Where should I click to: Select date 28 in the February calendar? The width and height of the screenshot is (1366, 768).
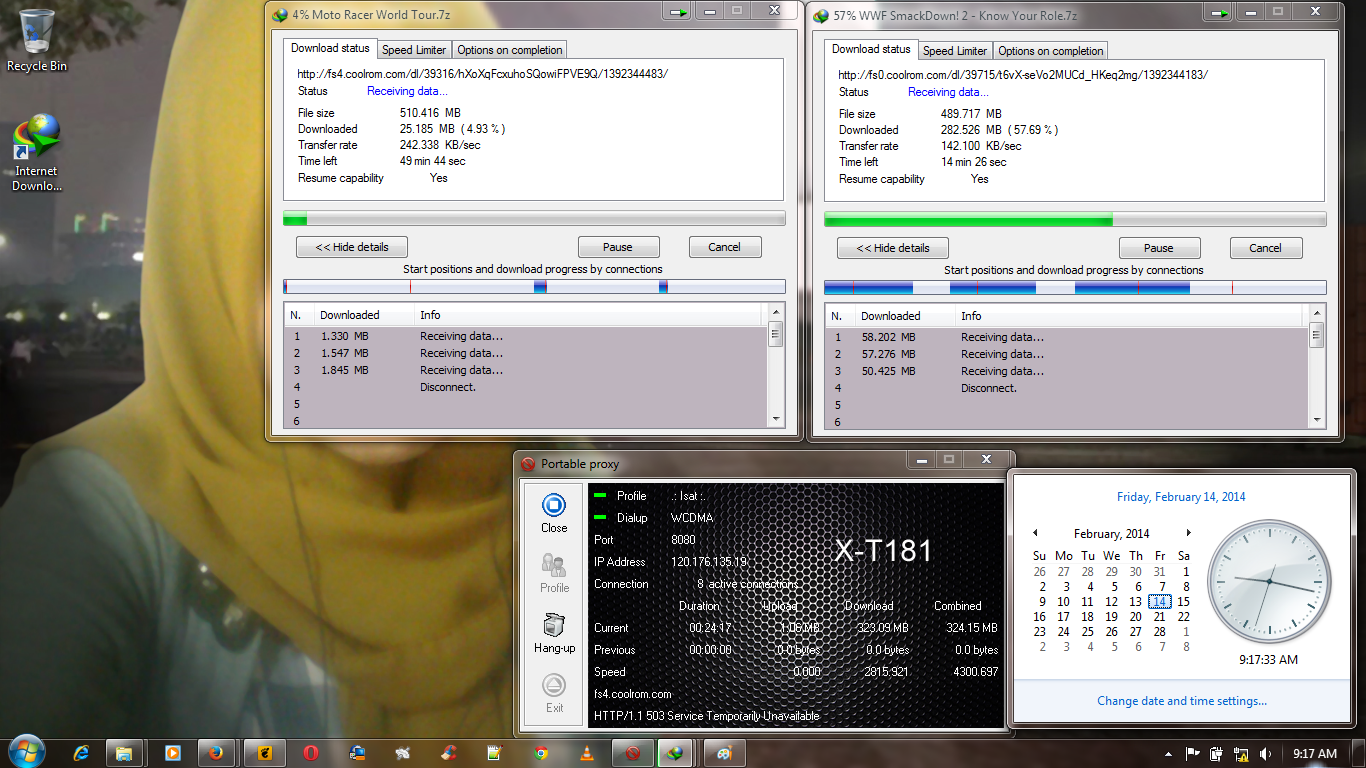pyautogui.click(x=1160, y=632)
